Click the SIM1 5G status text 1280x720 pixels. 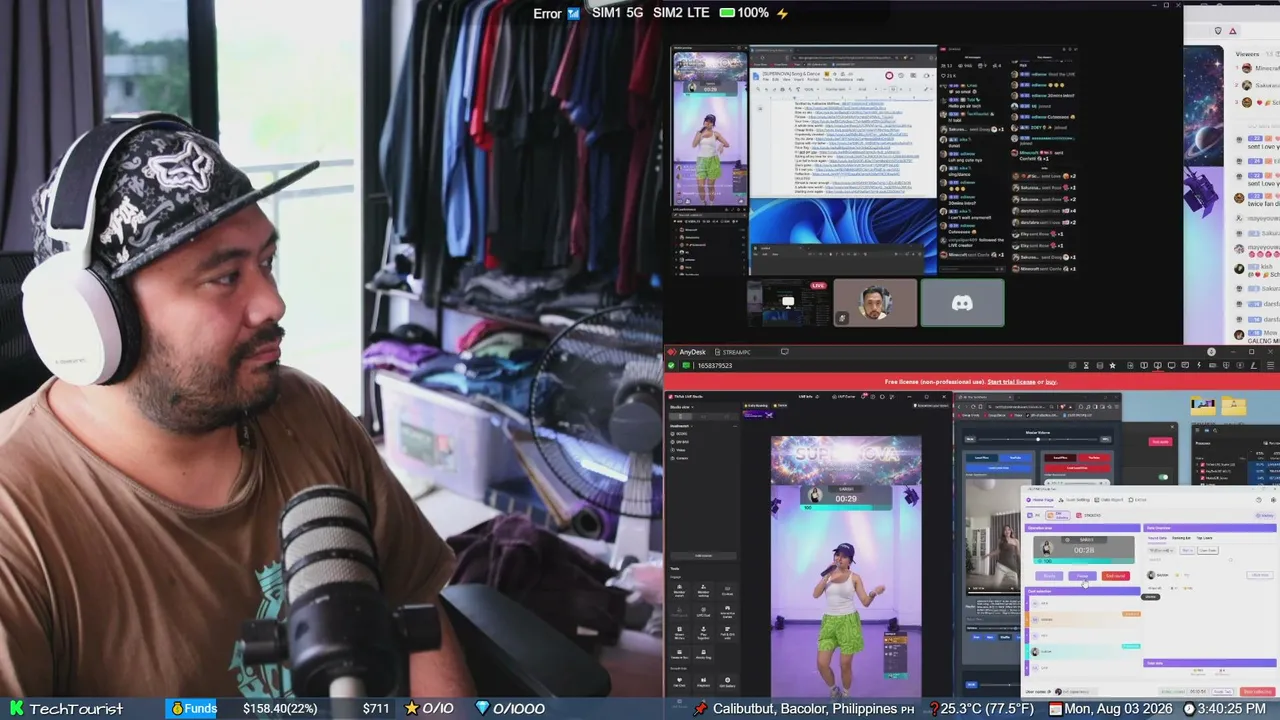tap(617, 13)
